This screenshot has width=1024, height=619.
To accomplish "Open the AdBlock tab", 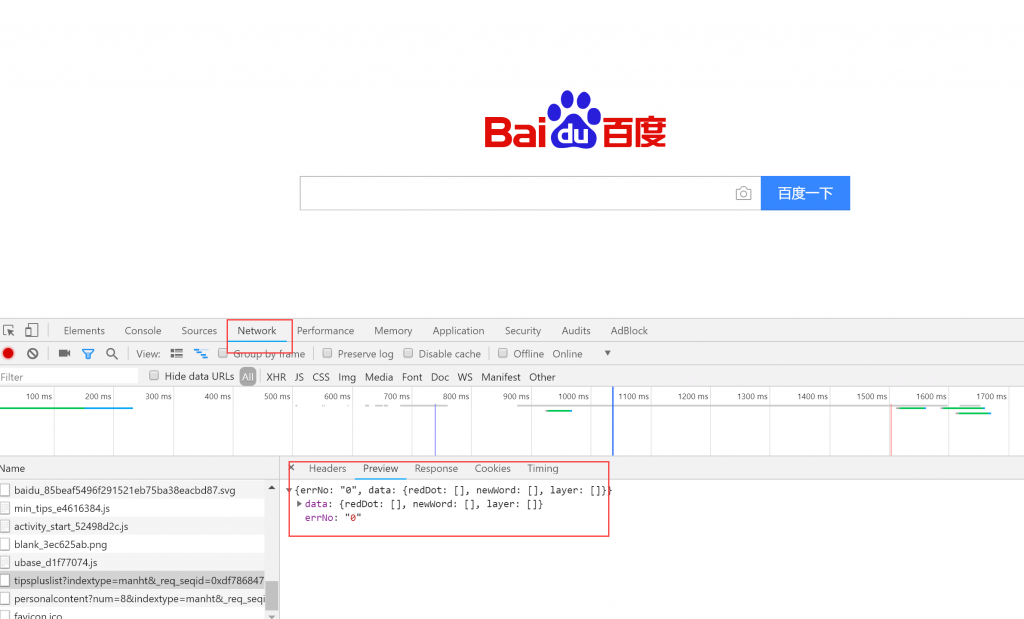I will point(629,330).
